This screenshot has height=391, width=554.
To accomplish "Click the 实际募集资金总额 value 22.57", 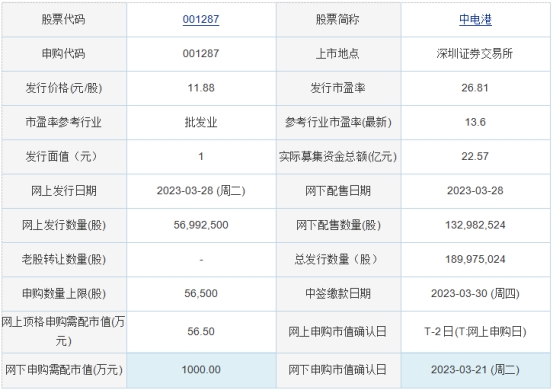I will point(475,156).
